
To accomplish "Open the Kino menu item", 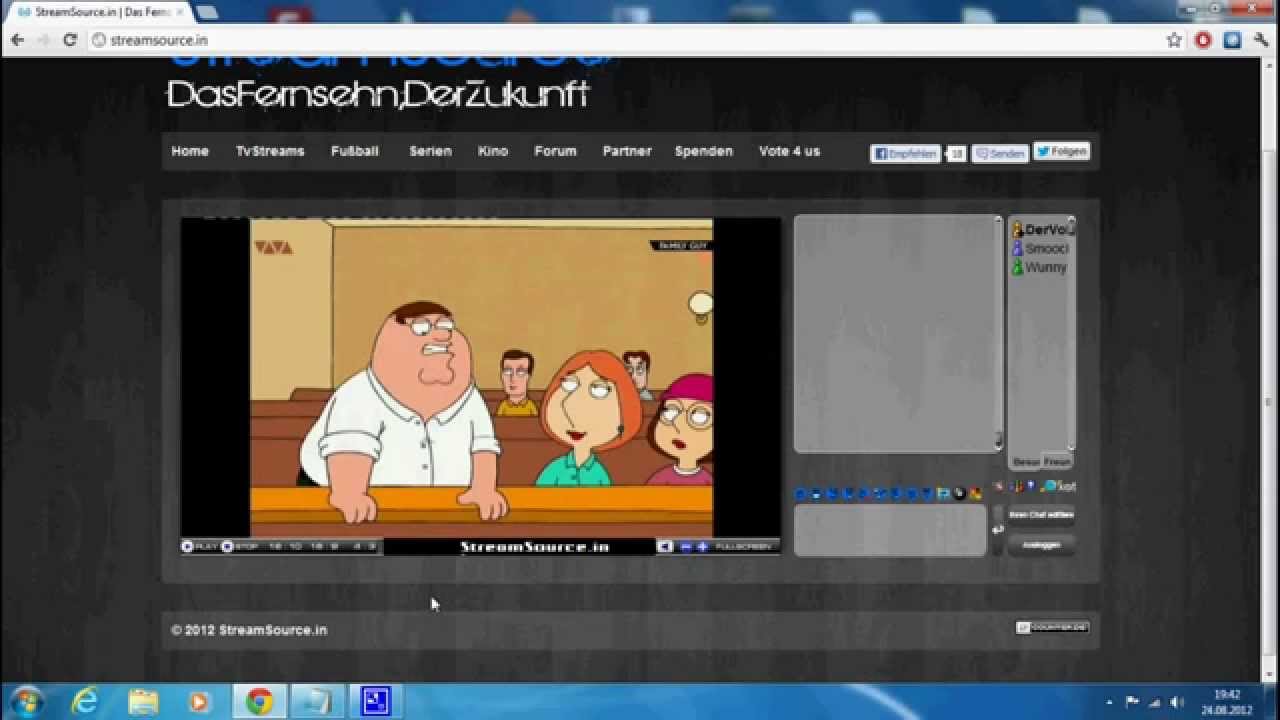I will pyautogui.click(x=493, y=151).
